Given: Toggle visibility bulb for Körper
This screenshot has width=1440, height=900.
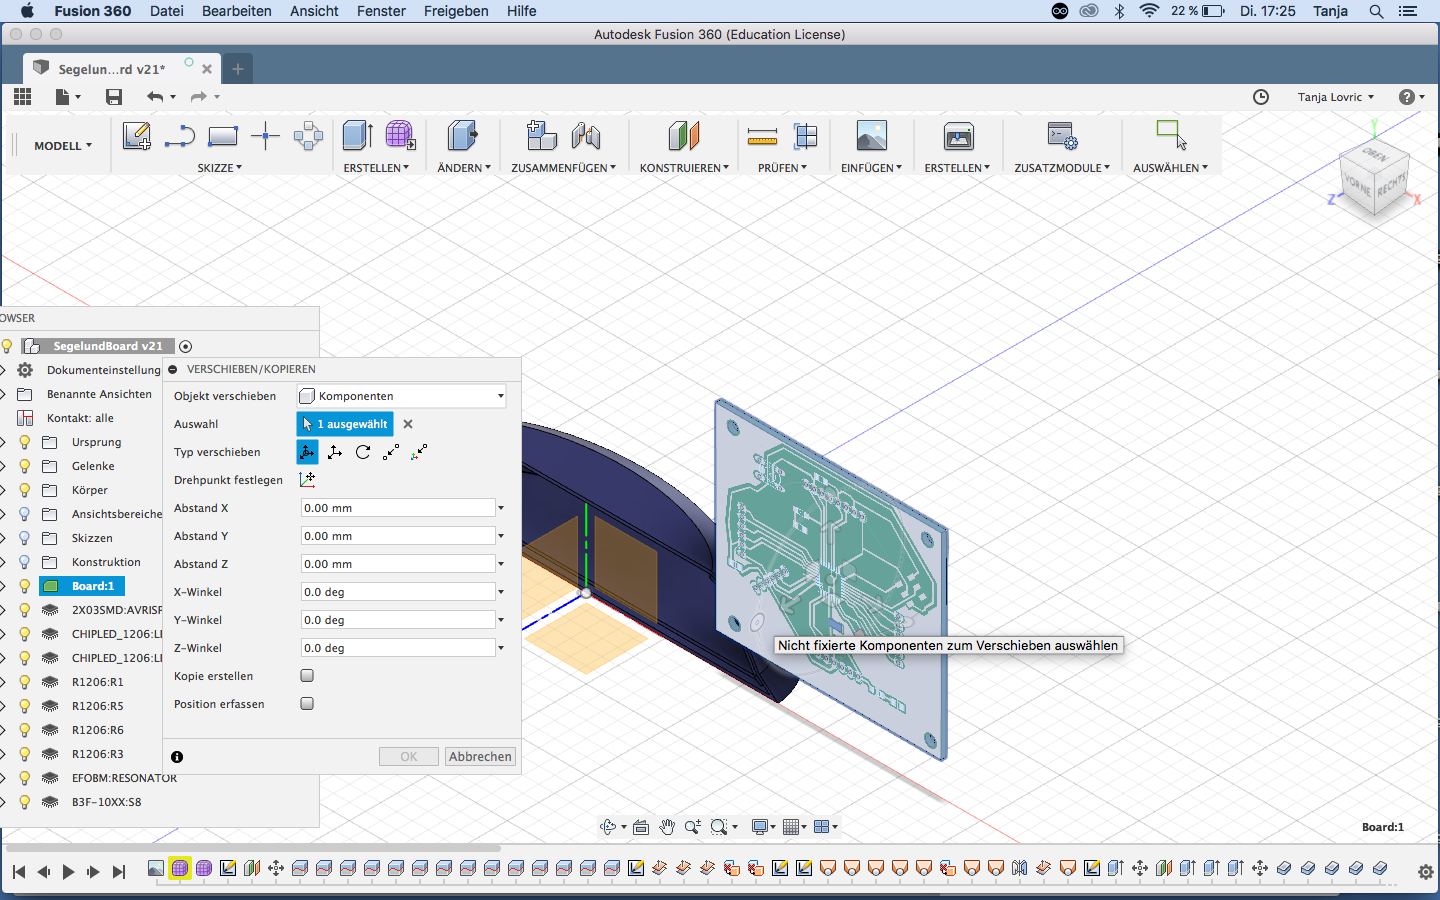Looking at the screenshot, I should 25,490.
